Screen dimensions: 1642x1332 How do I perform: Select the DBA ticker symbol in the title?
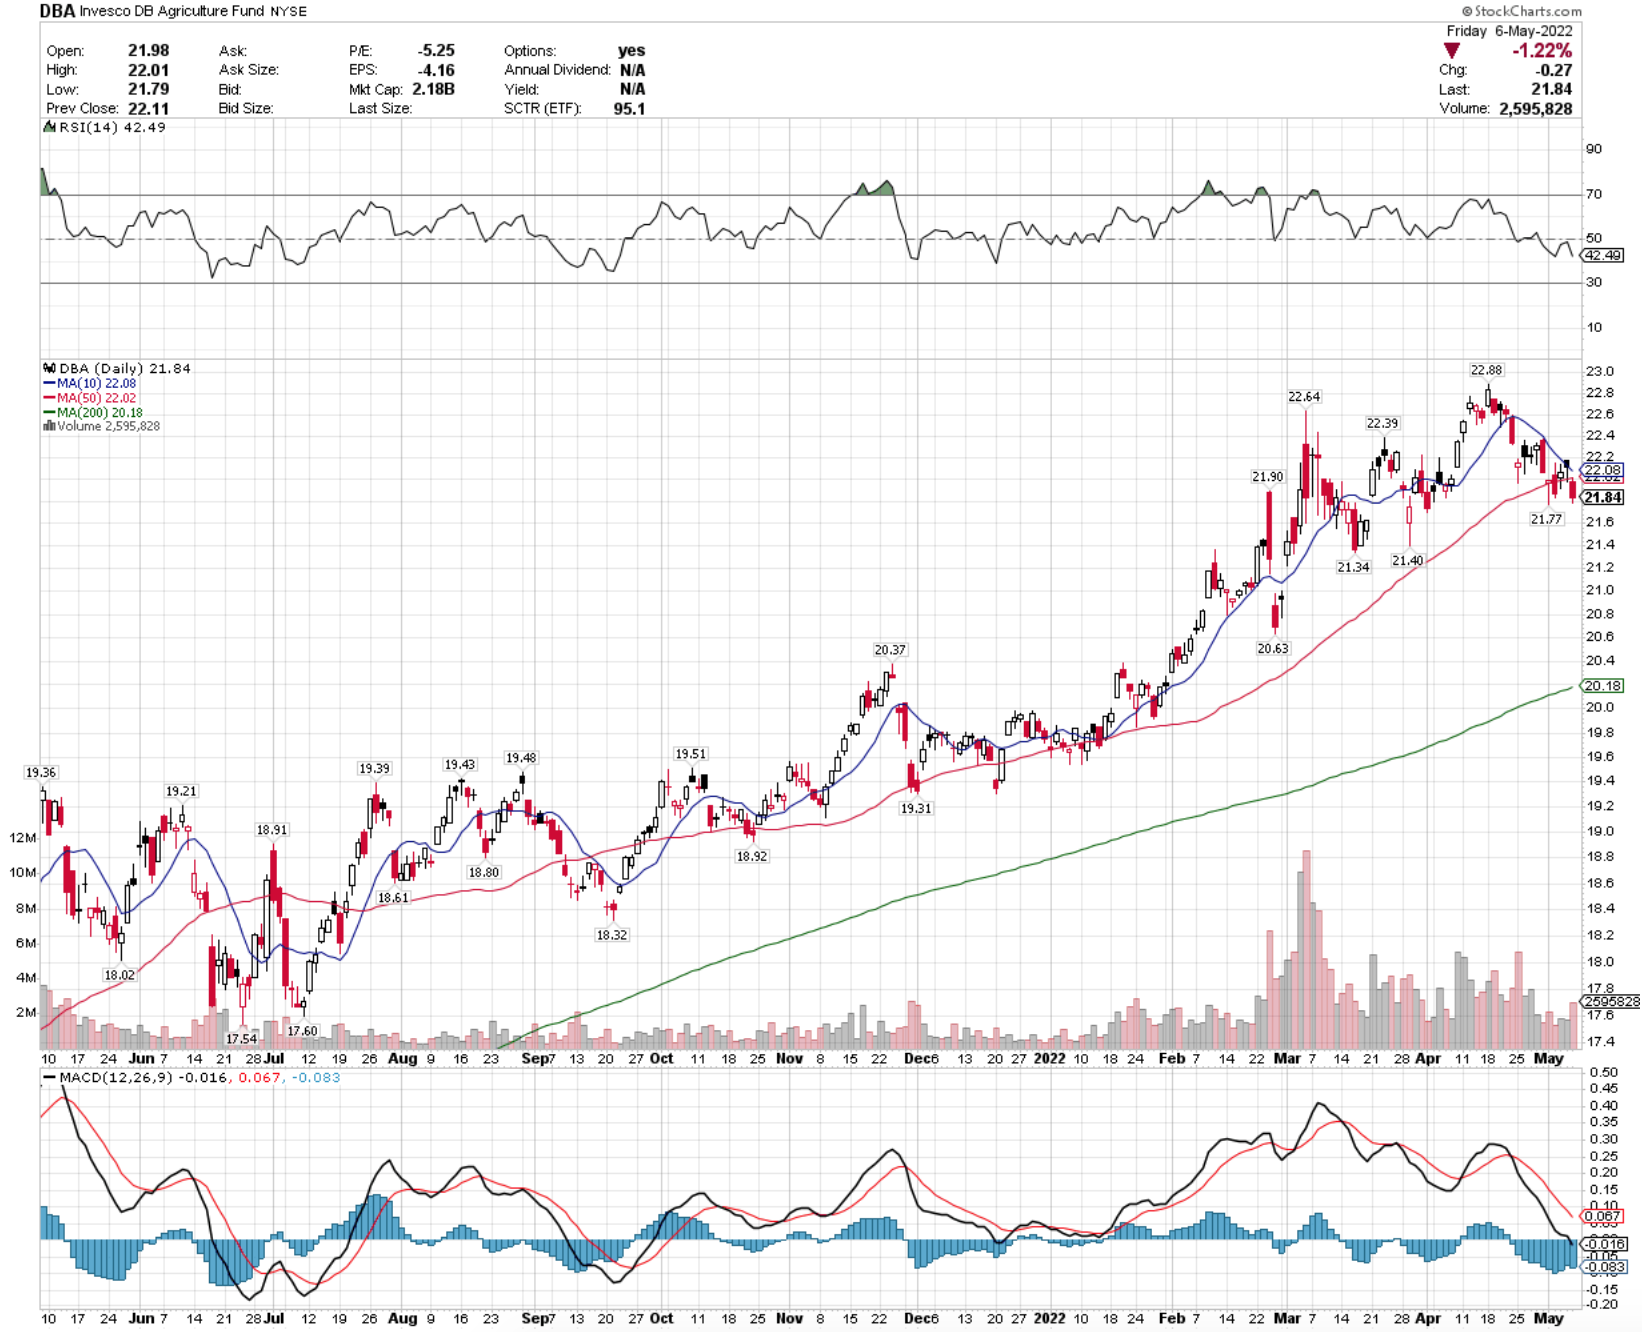click(57, 11)
